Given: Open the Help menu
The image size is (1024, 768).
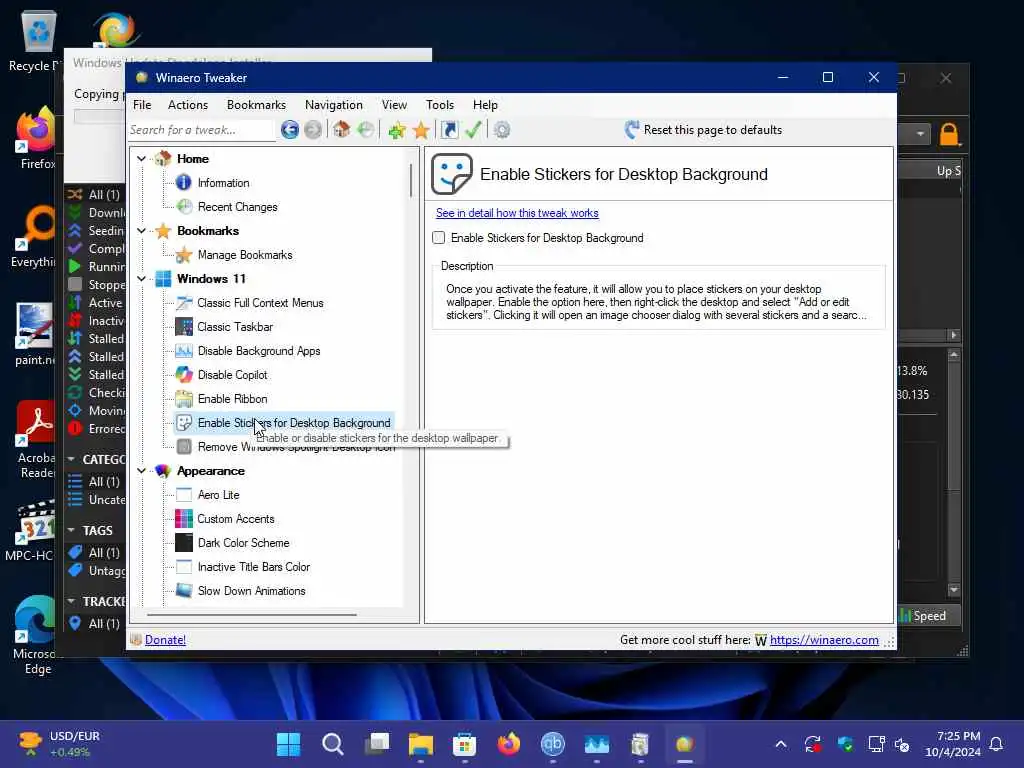Looking at the screenshot, I should point(485,104).
